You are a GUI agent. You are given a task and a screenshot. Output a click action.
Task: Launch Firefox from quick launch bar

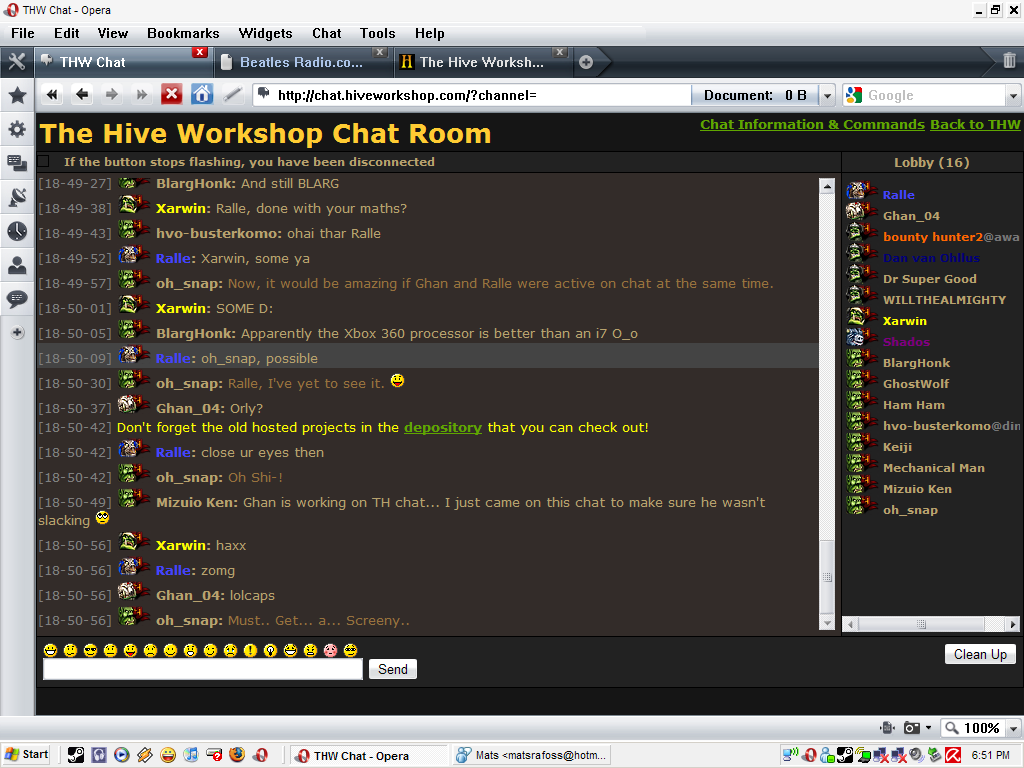(x=237, y=755)
